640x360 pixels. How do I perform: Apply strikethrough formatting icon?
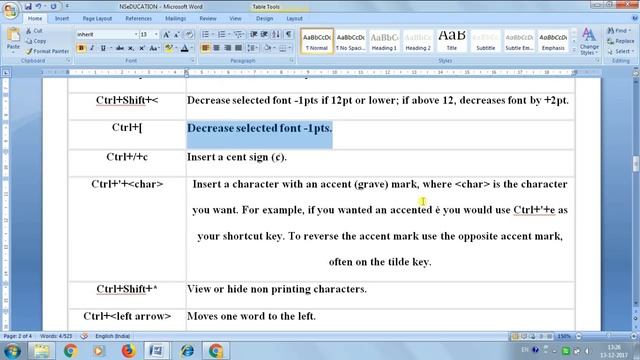point(120,48)
